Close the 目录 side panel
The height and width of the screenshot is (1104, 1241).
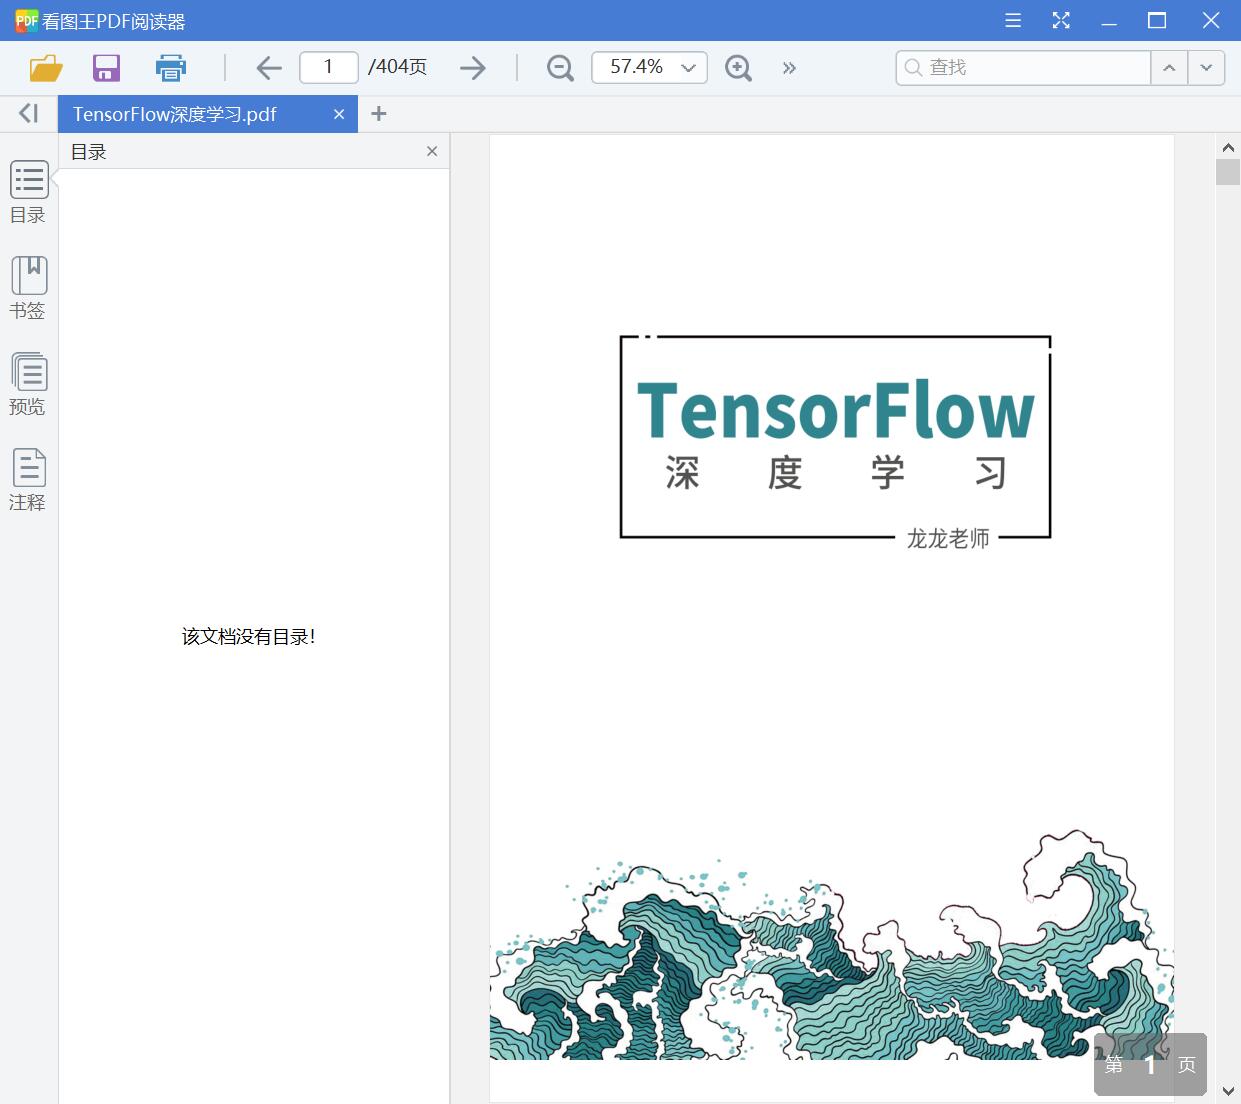432,151
